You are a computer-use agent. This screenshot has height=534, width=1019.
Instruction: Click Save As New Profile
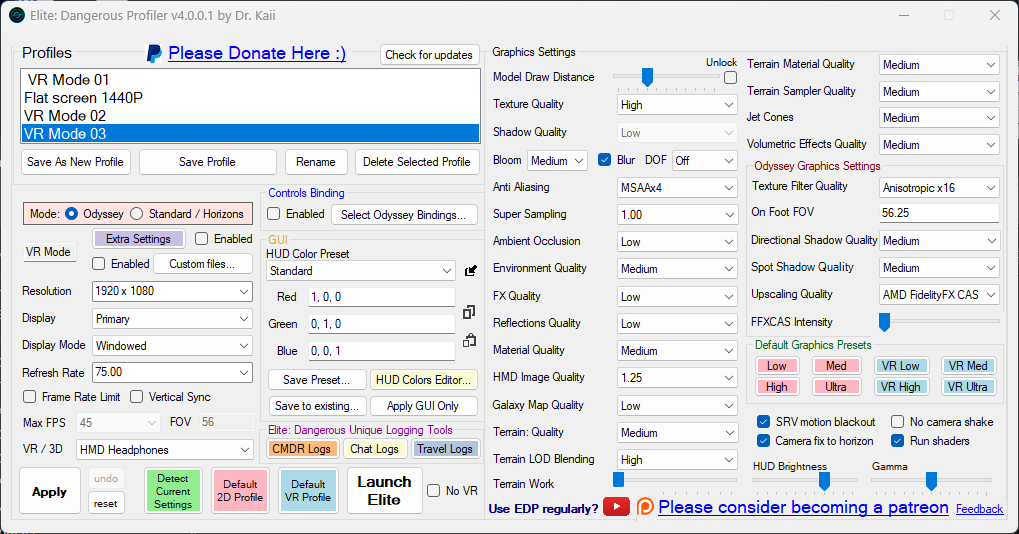[x=75, y=162]
